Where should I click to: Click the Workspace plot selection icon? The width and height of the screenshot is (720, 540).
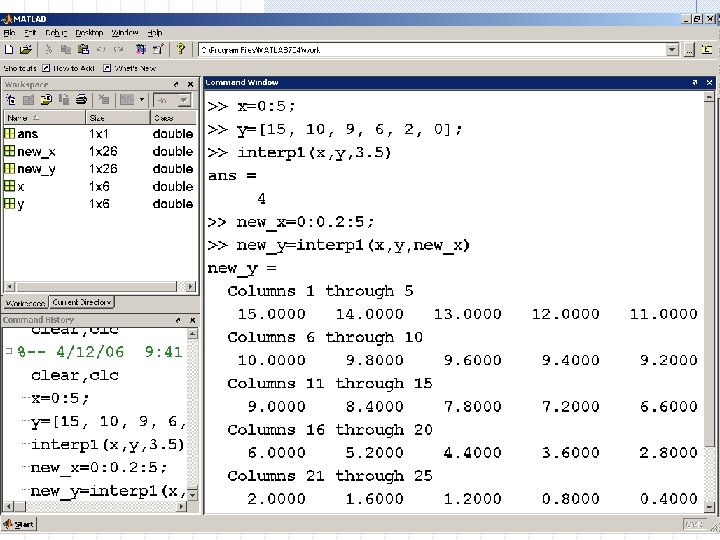click(127, 100)
